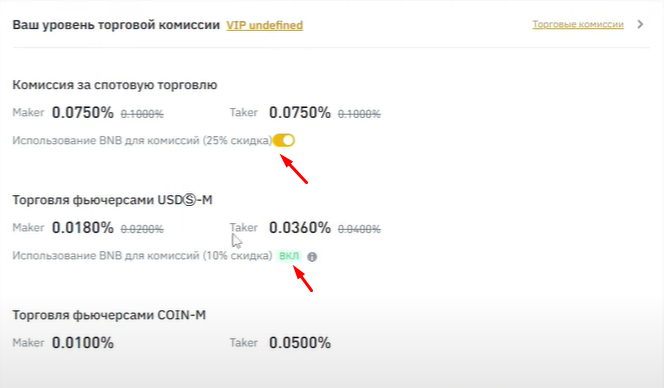Select the USDⓈ-M Taker fee 0.0360%
664x388 pixels.
click(x=300, y=228)
